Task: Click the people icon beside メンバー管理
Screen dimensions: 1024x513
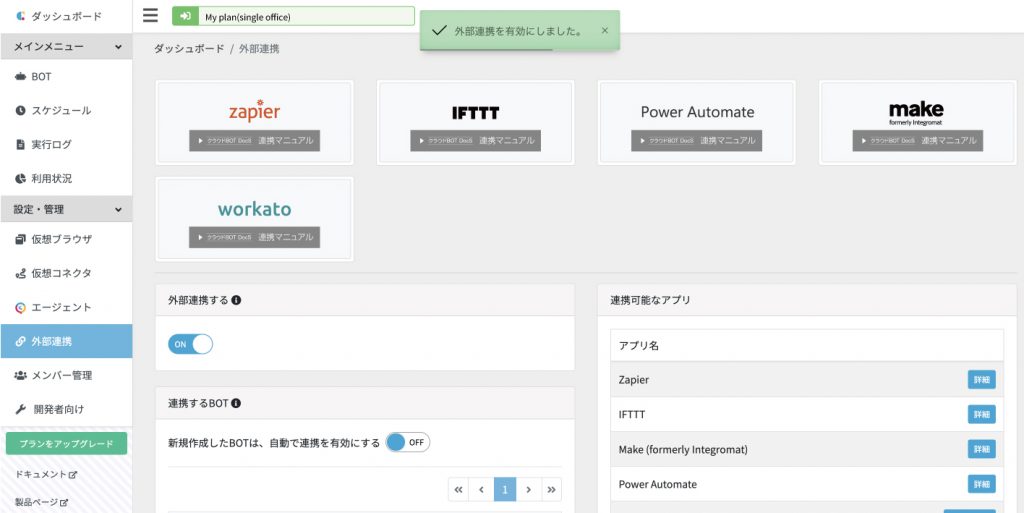Action: tap(20, 375)
